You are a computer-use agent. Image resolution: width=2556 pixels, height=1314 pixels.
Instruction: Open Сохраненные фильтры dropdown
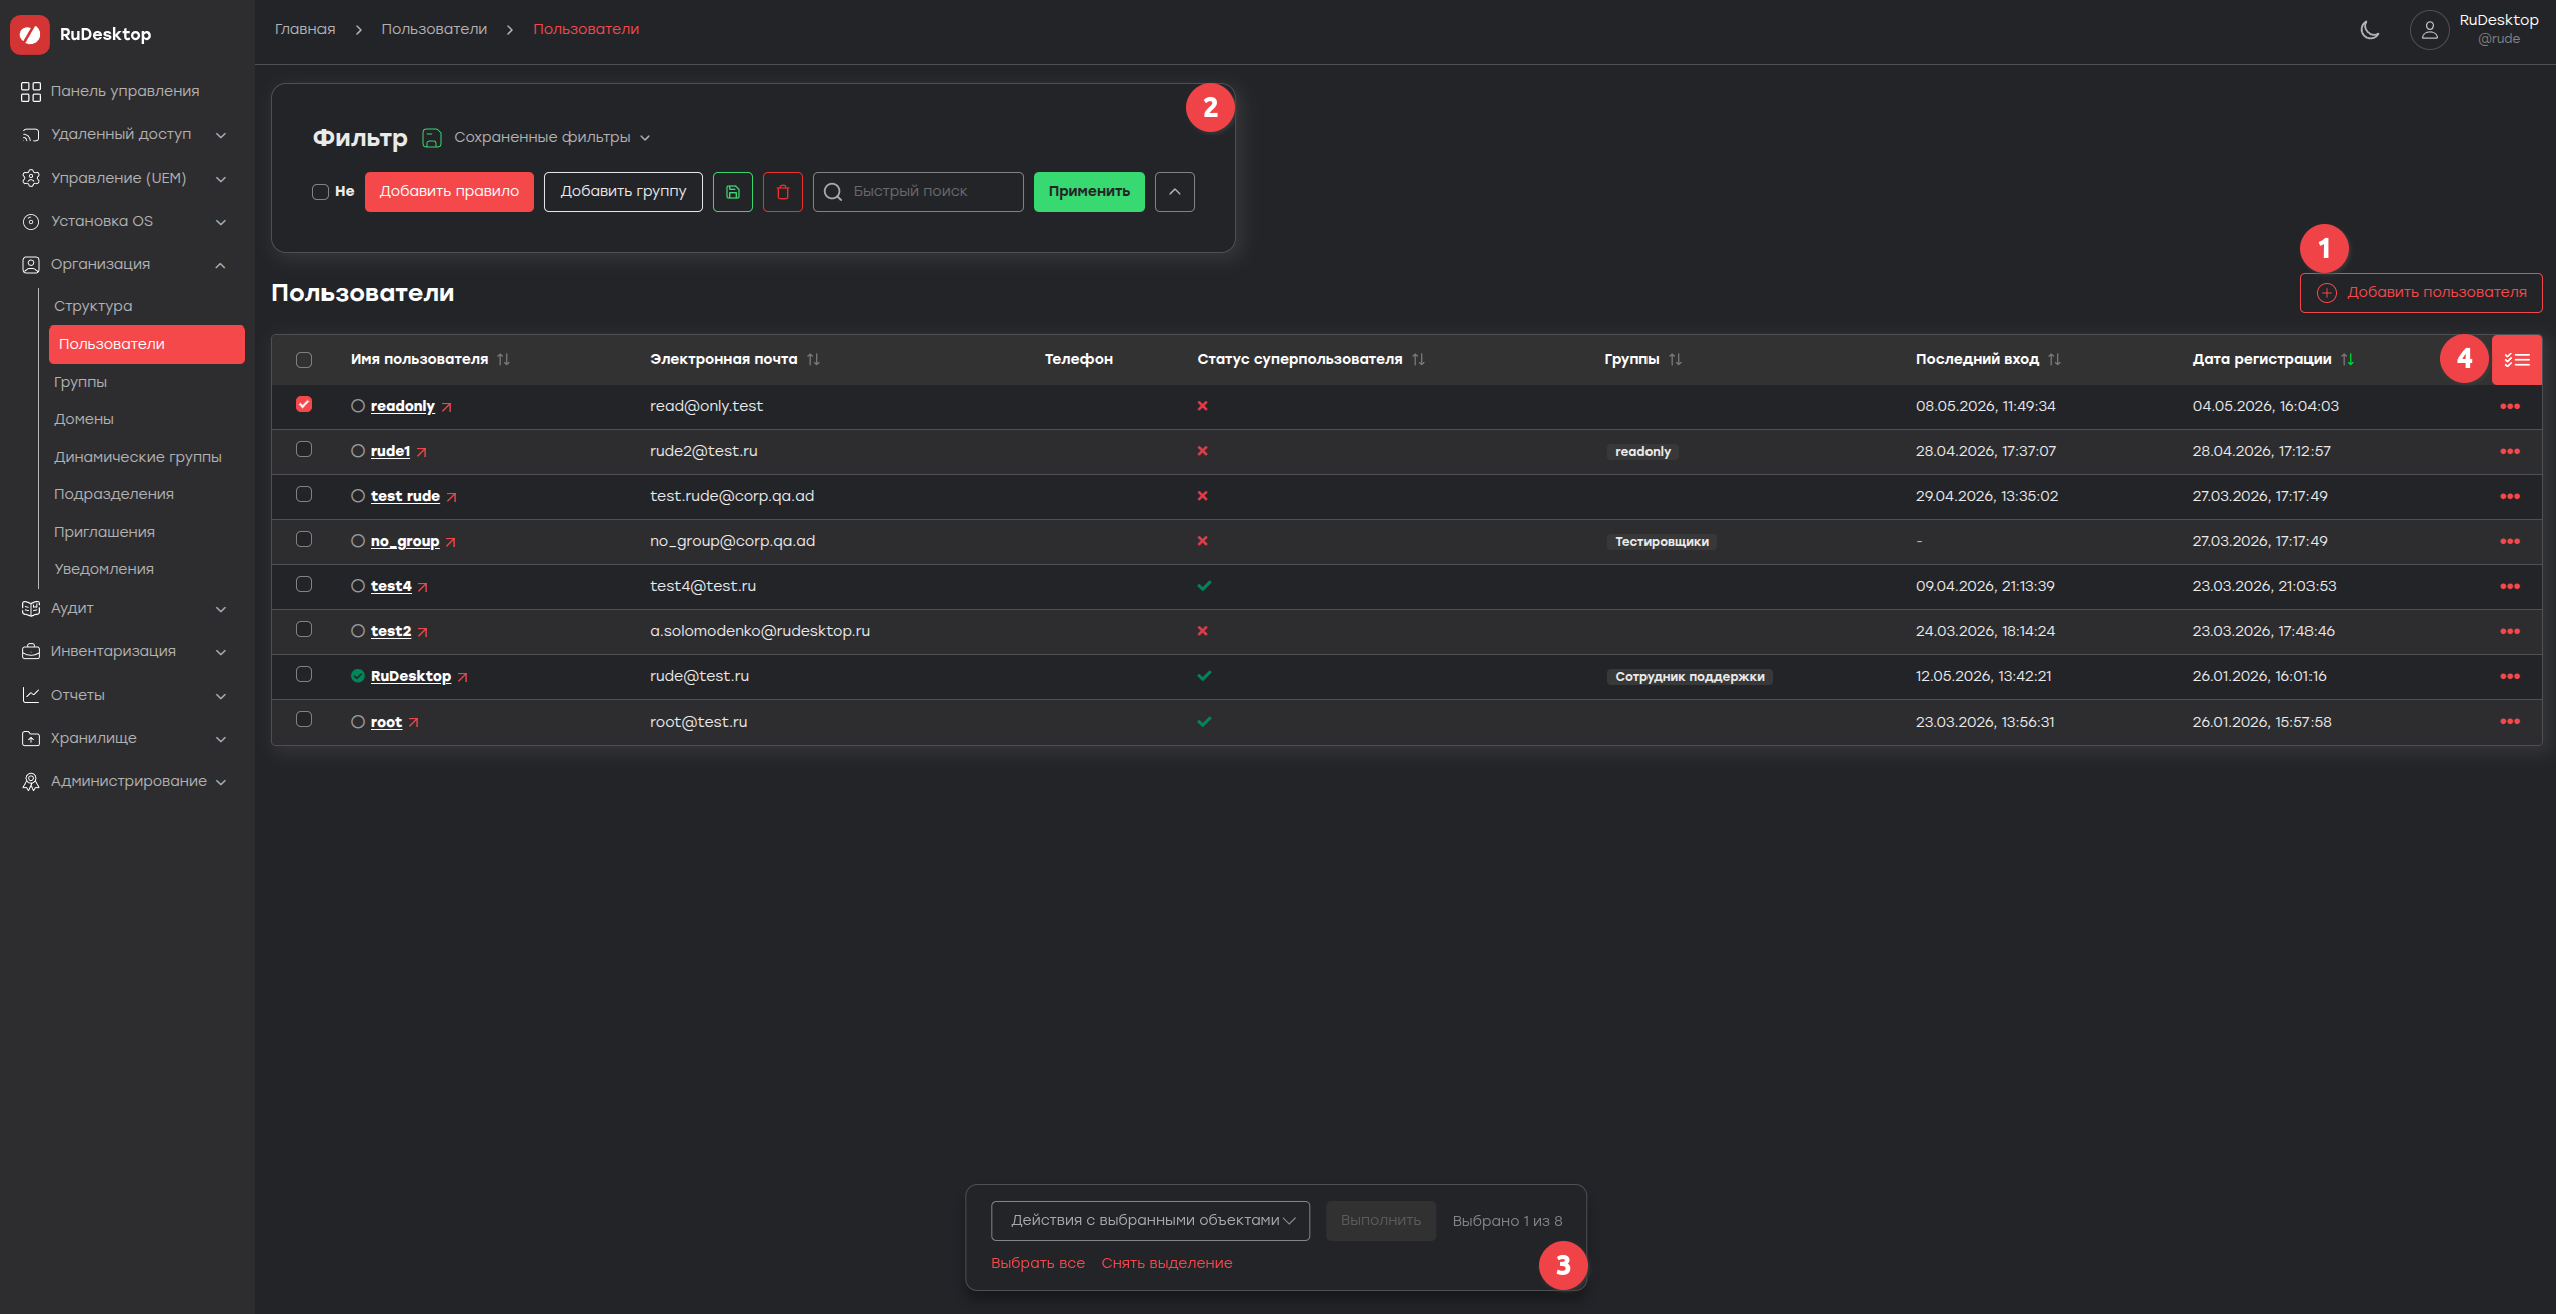pyautogui.click(x=552, y=138)
